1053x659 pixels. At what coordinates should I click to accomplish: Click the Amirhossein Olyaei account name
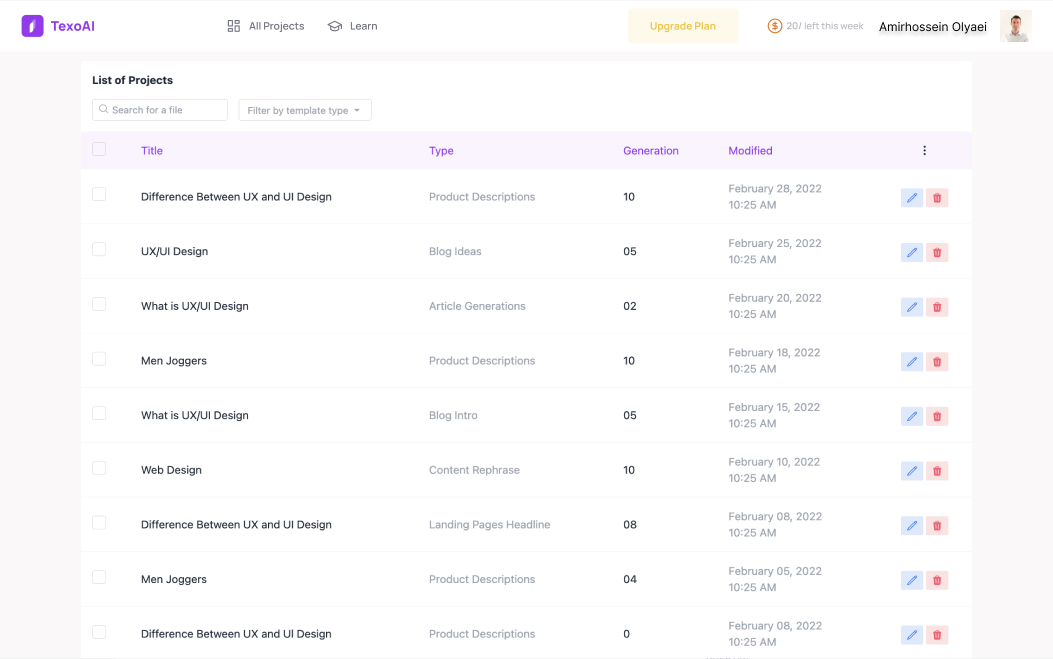933,27
